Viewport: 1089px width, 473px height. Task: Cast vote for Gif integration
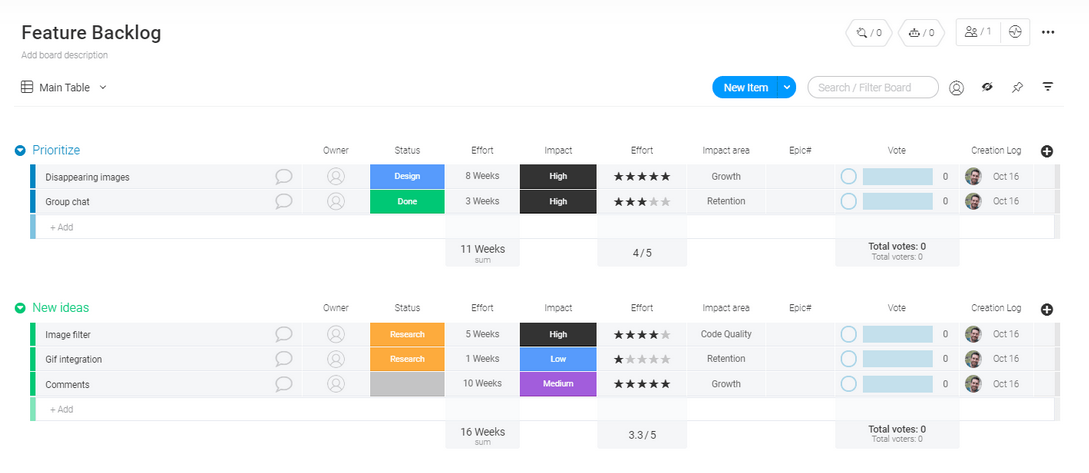(848, 359)
